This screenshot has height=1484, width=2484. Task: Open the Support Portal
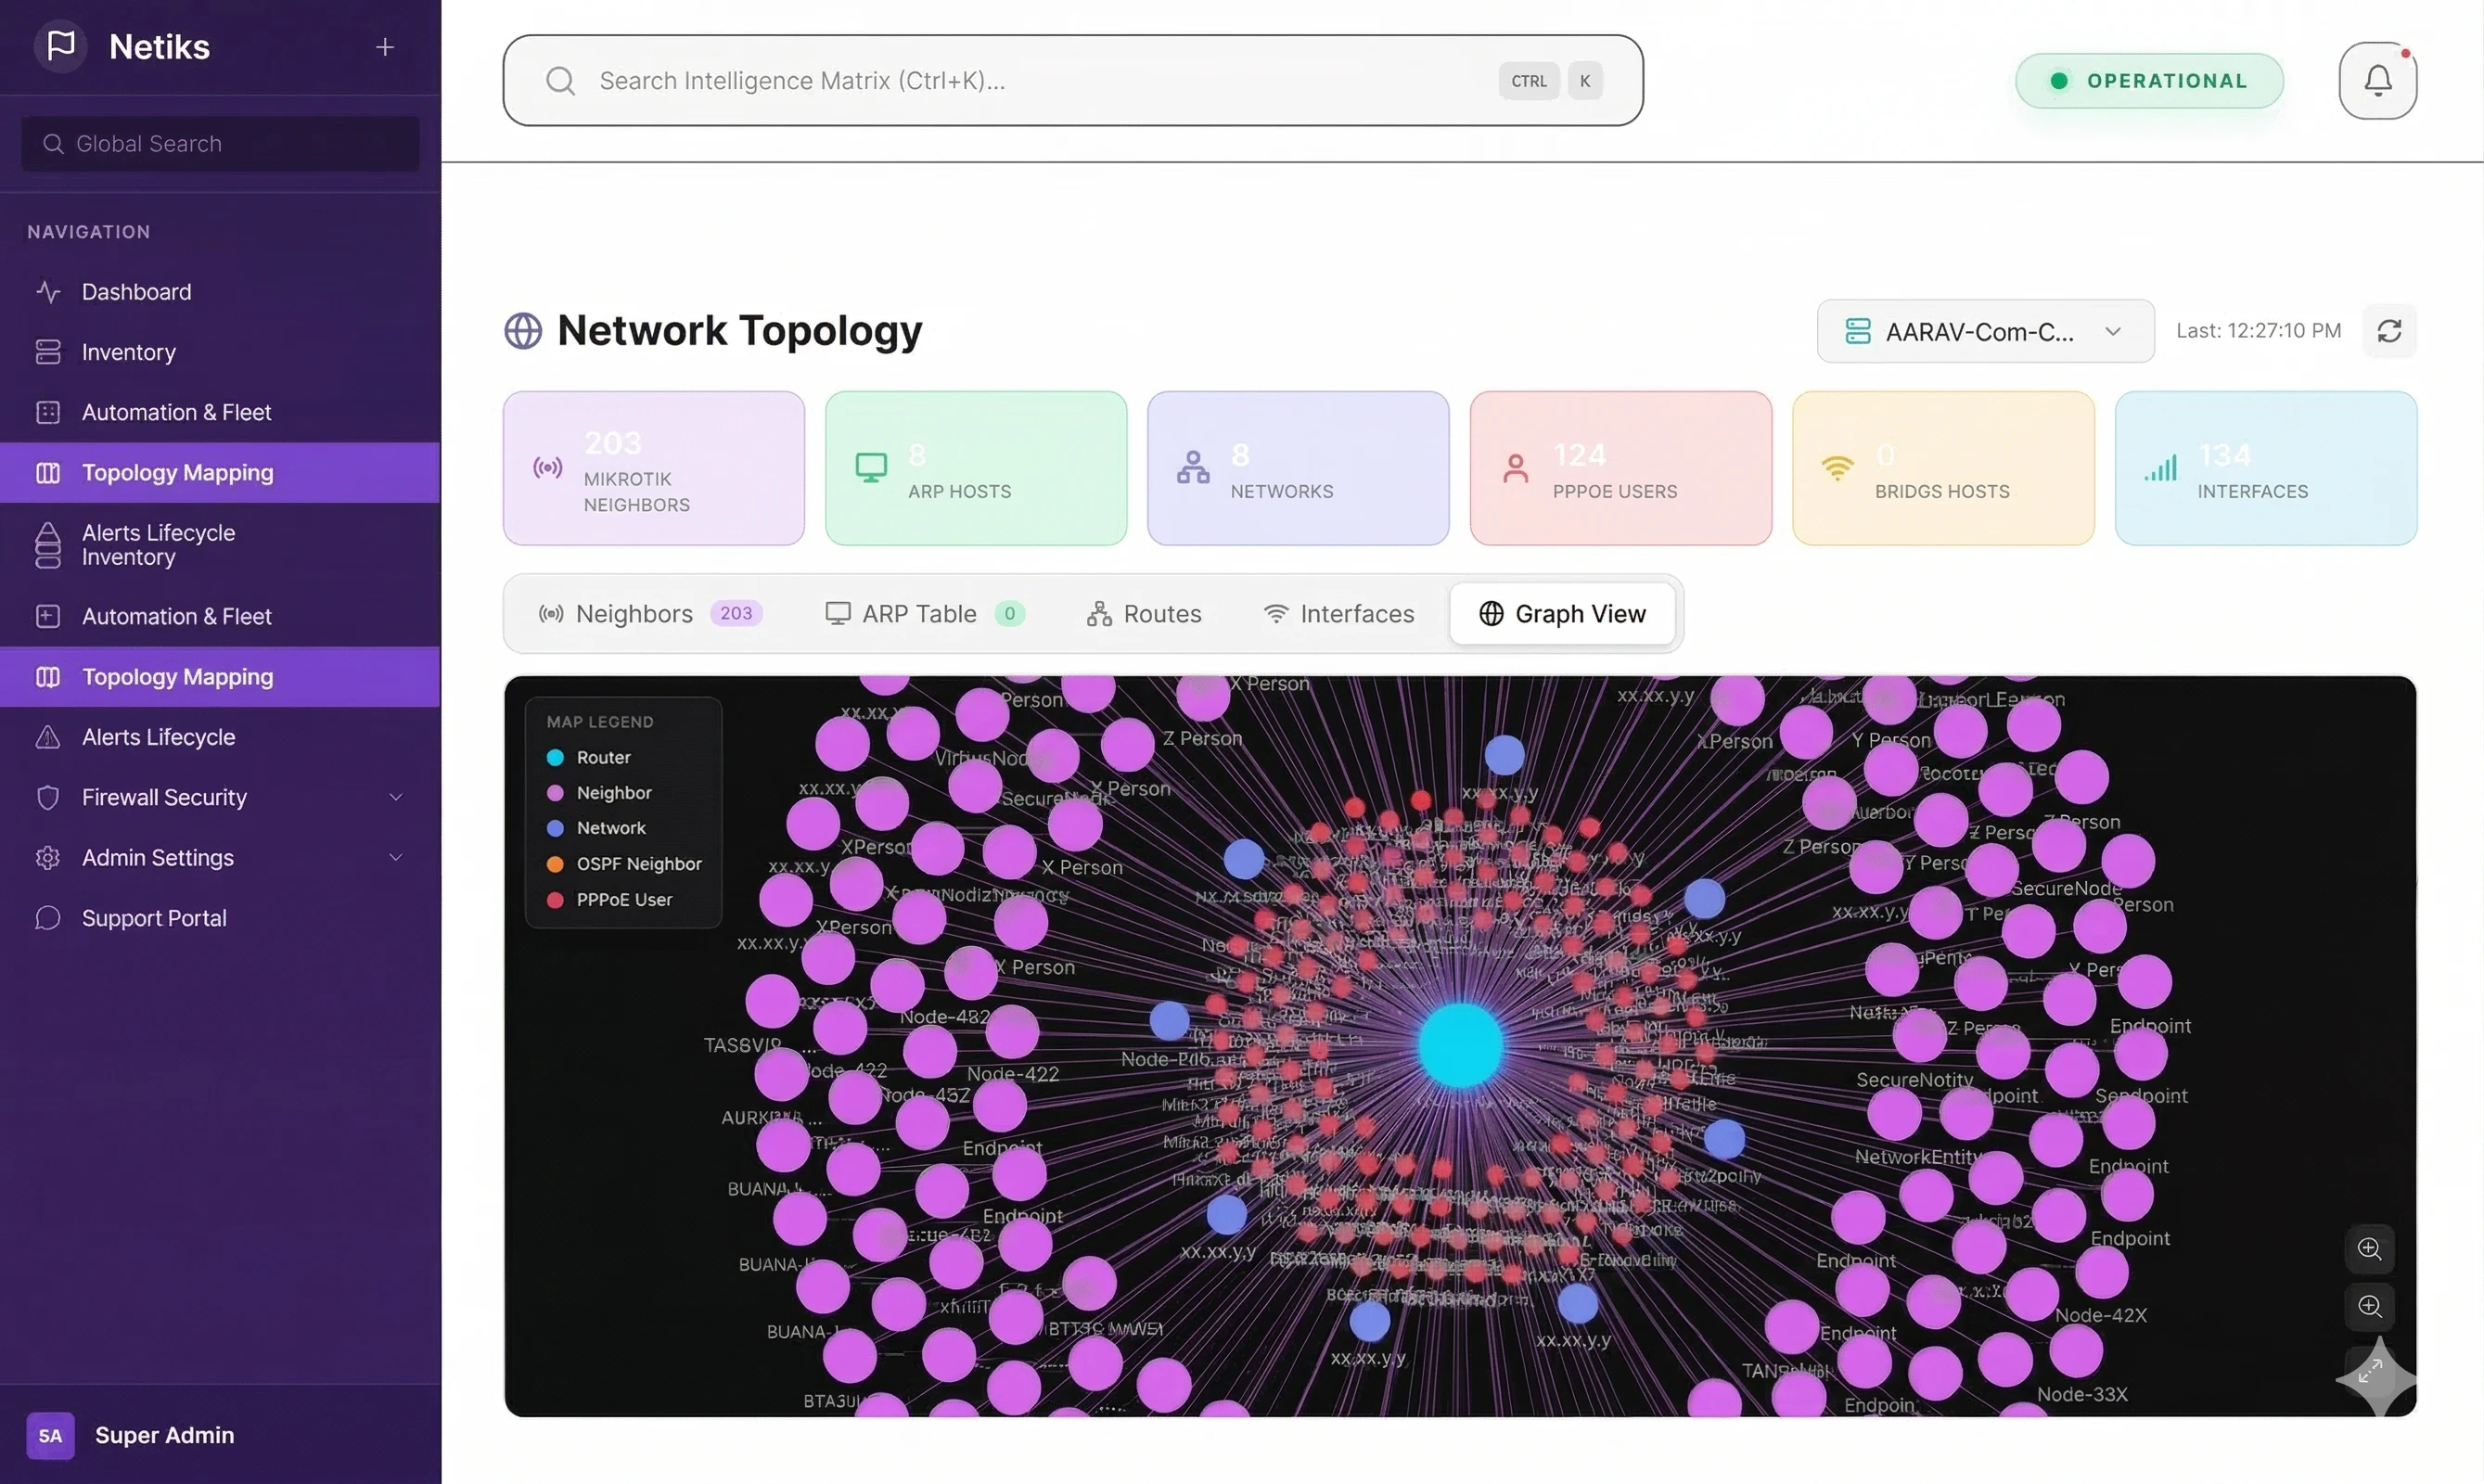tap(153, 917)
